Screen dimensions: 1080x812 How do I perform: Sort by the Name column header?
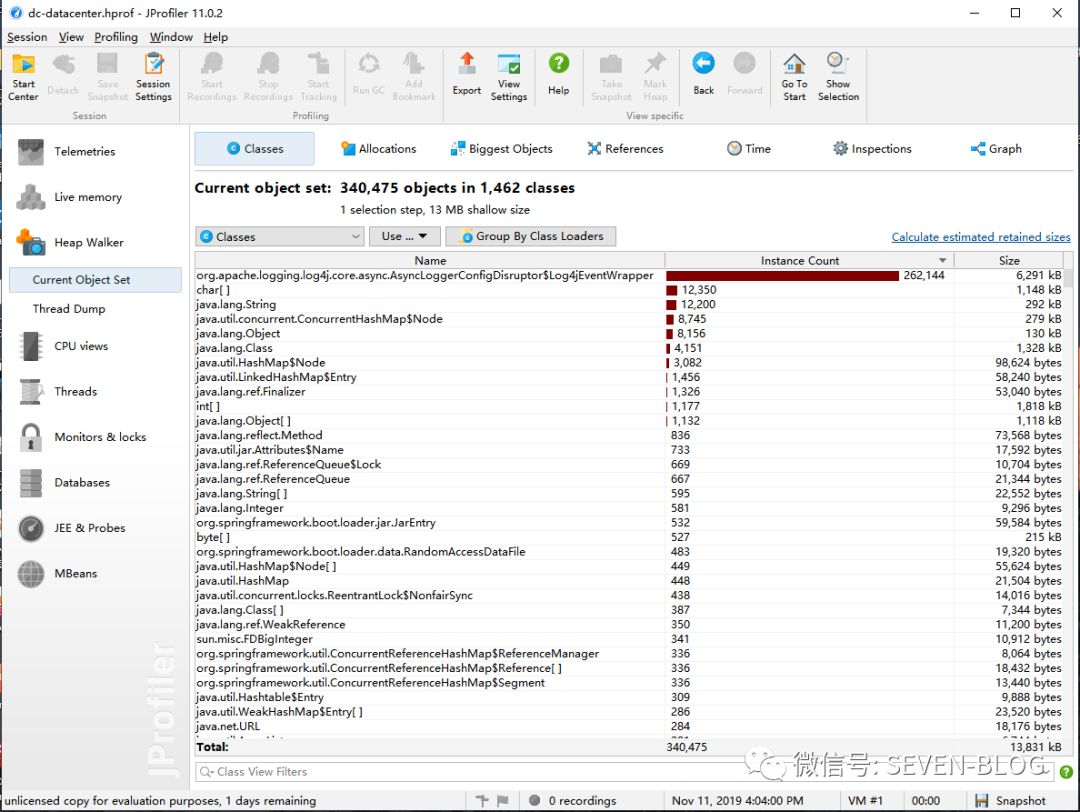click(430, 260)
